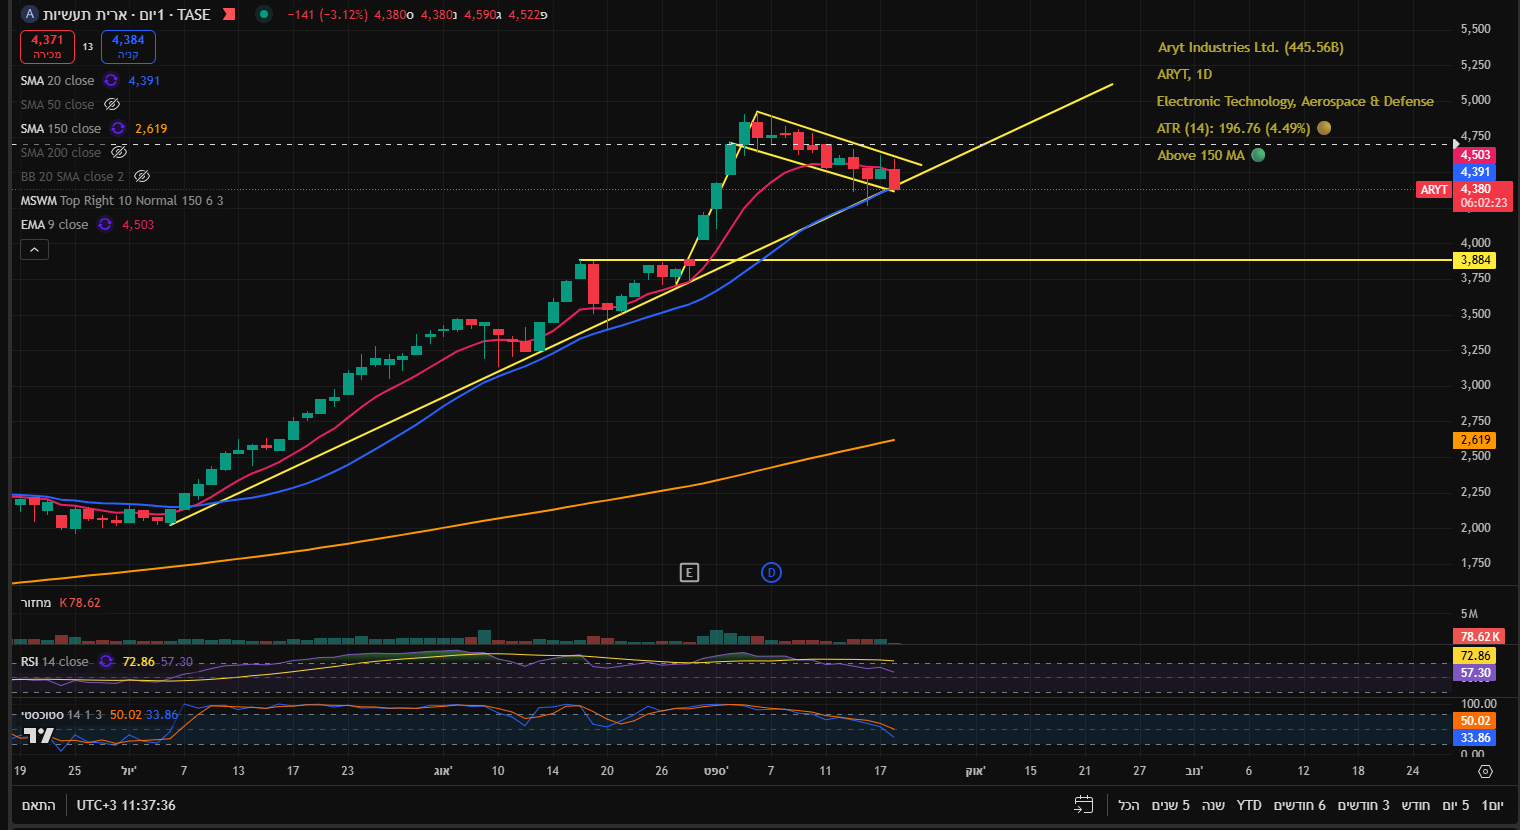
Task: Open the earnings 'E' event marker
Action: (689, 572)
